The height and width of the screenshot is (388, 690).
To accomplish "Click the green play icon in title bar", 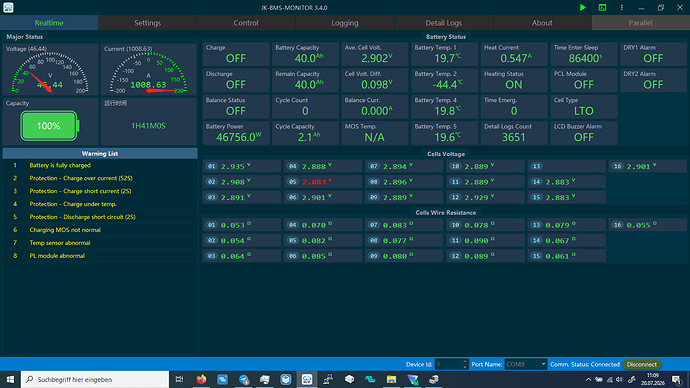I will tap(583, 7).
